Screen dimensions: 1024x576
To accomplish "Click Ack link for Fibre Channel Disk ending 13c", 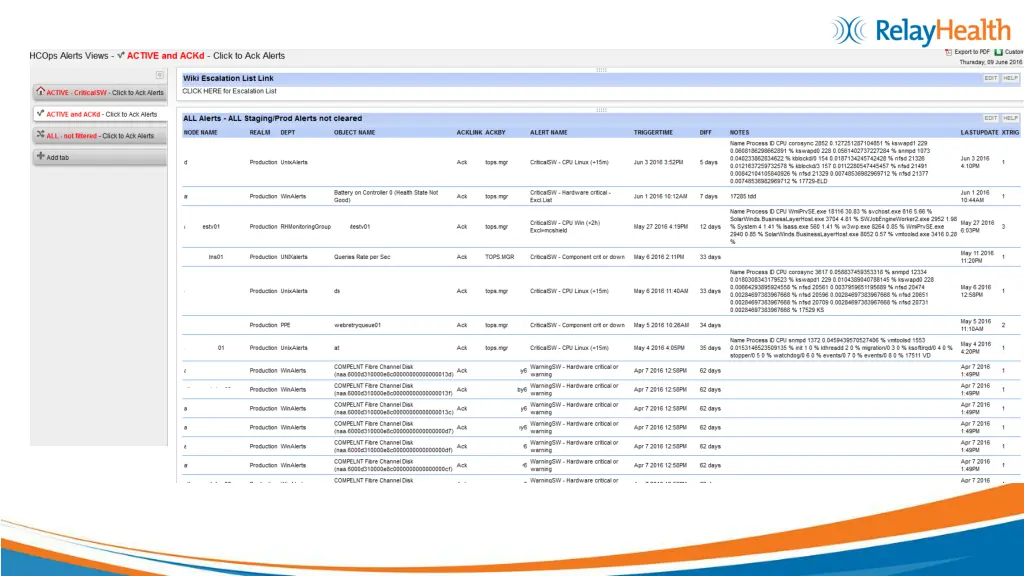I will (462, 409).
